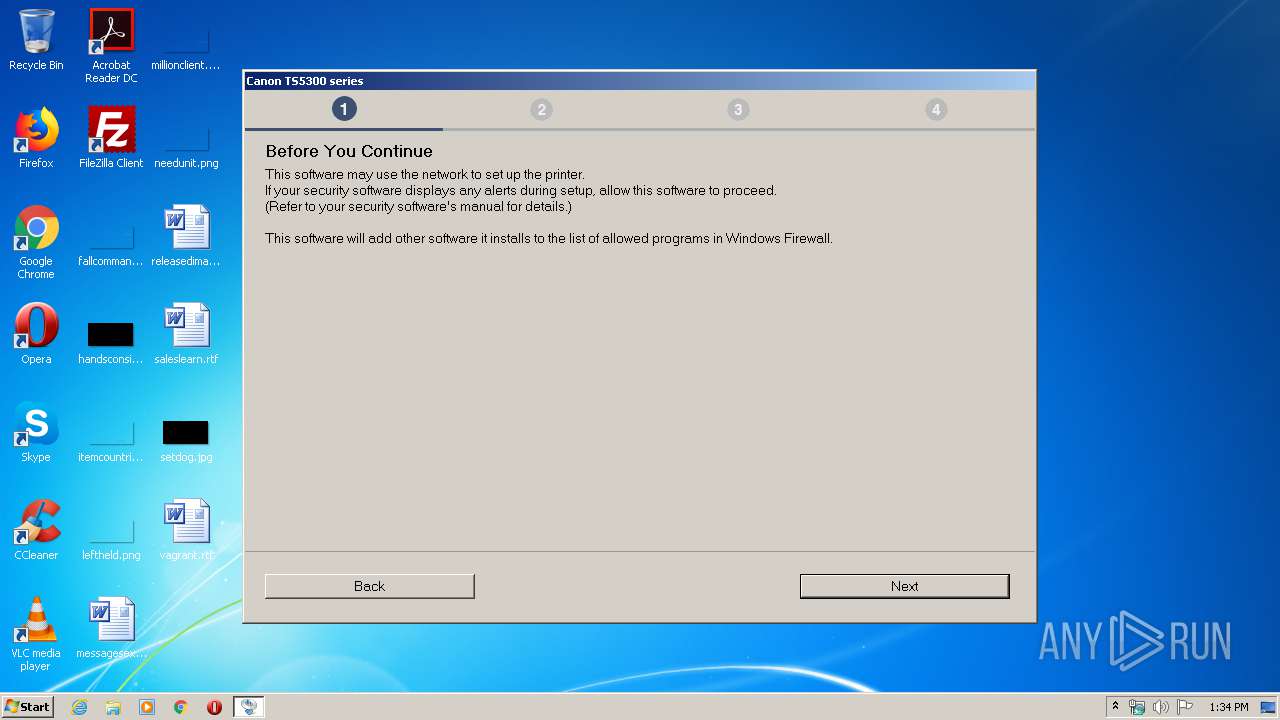Viewport: 1280px width, 720px height.
Task: Open CCleaner desktop shortcut
Action: click(x=36, y=530)
